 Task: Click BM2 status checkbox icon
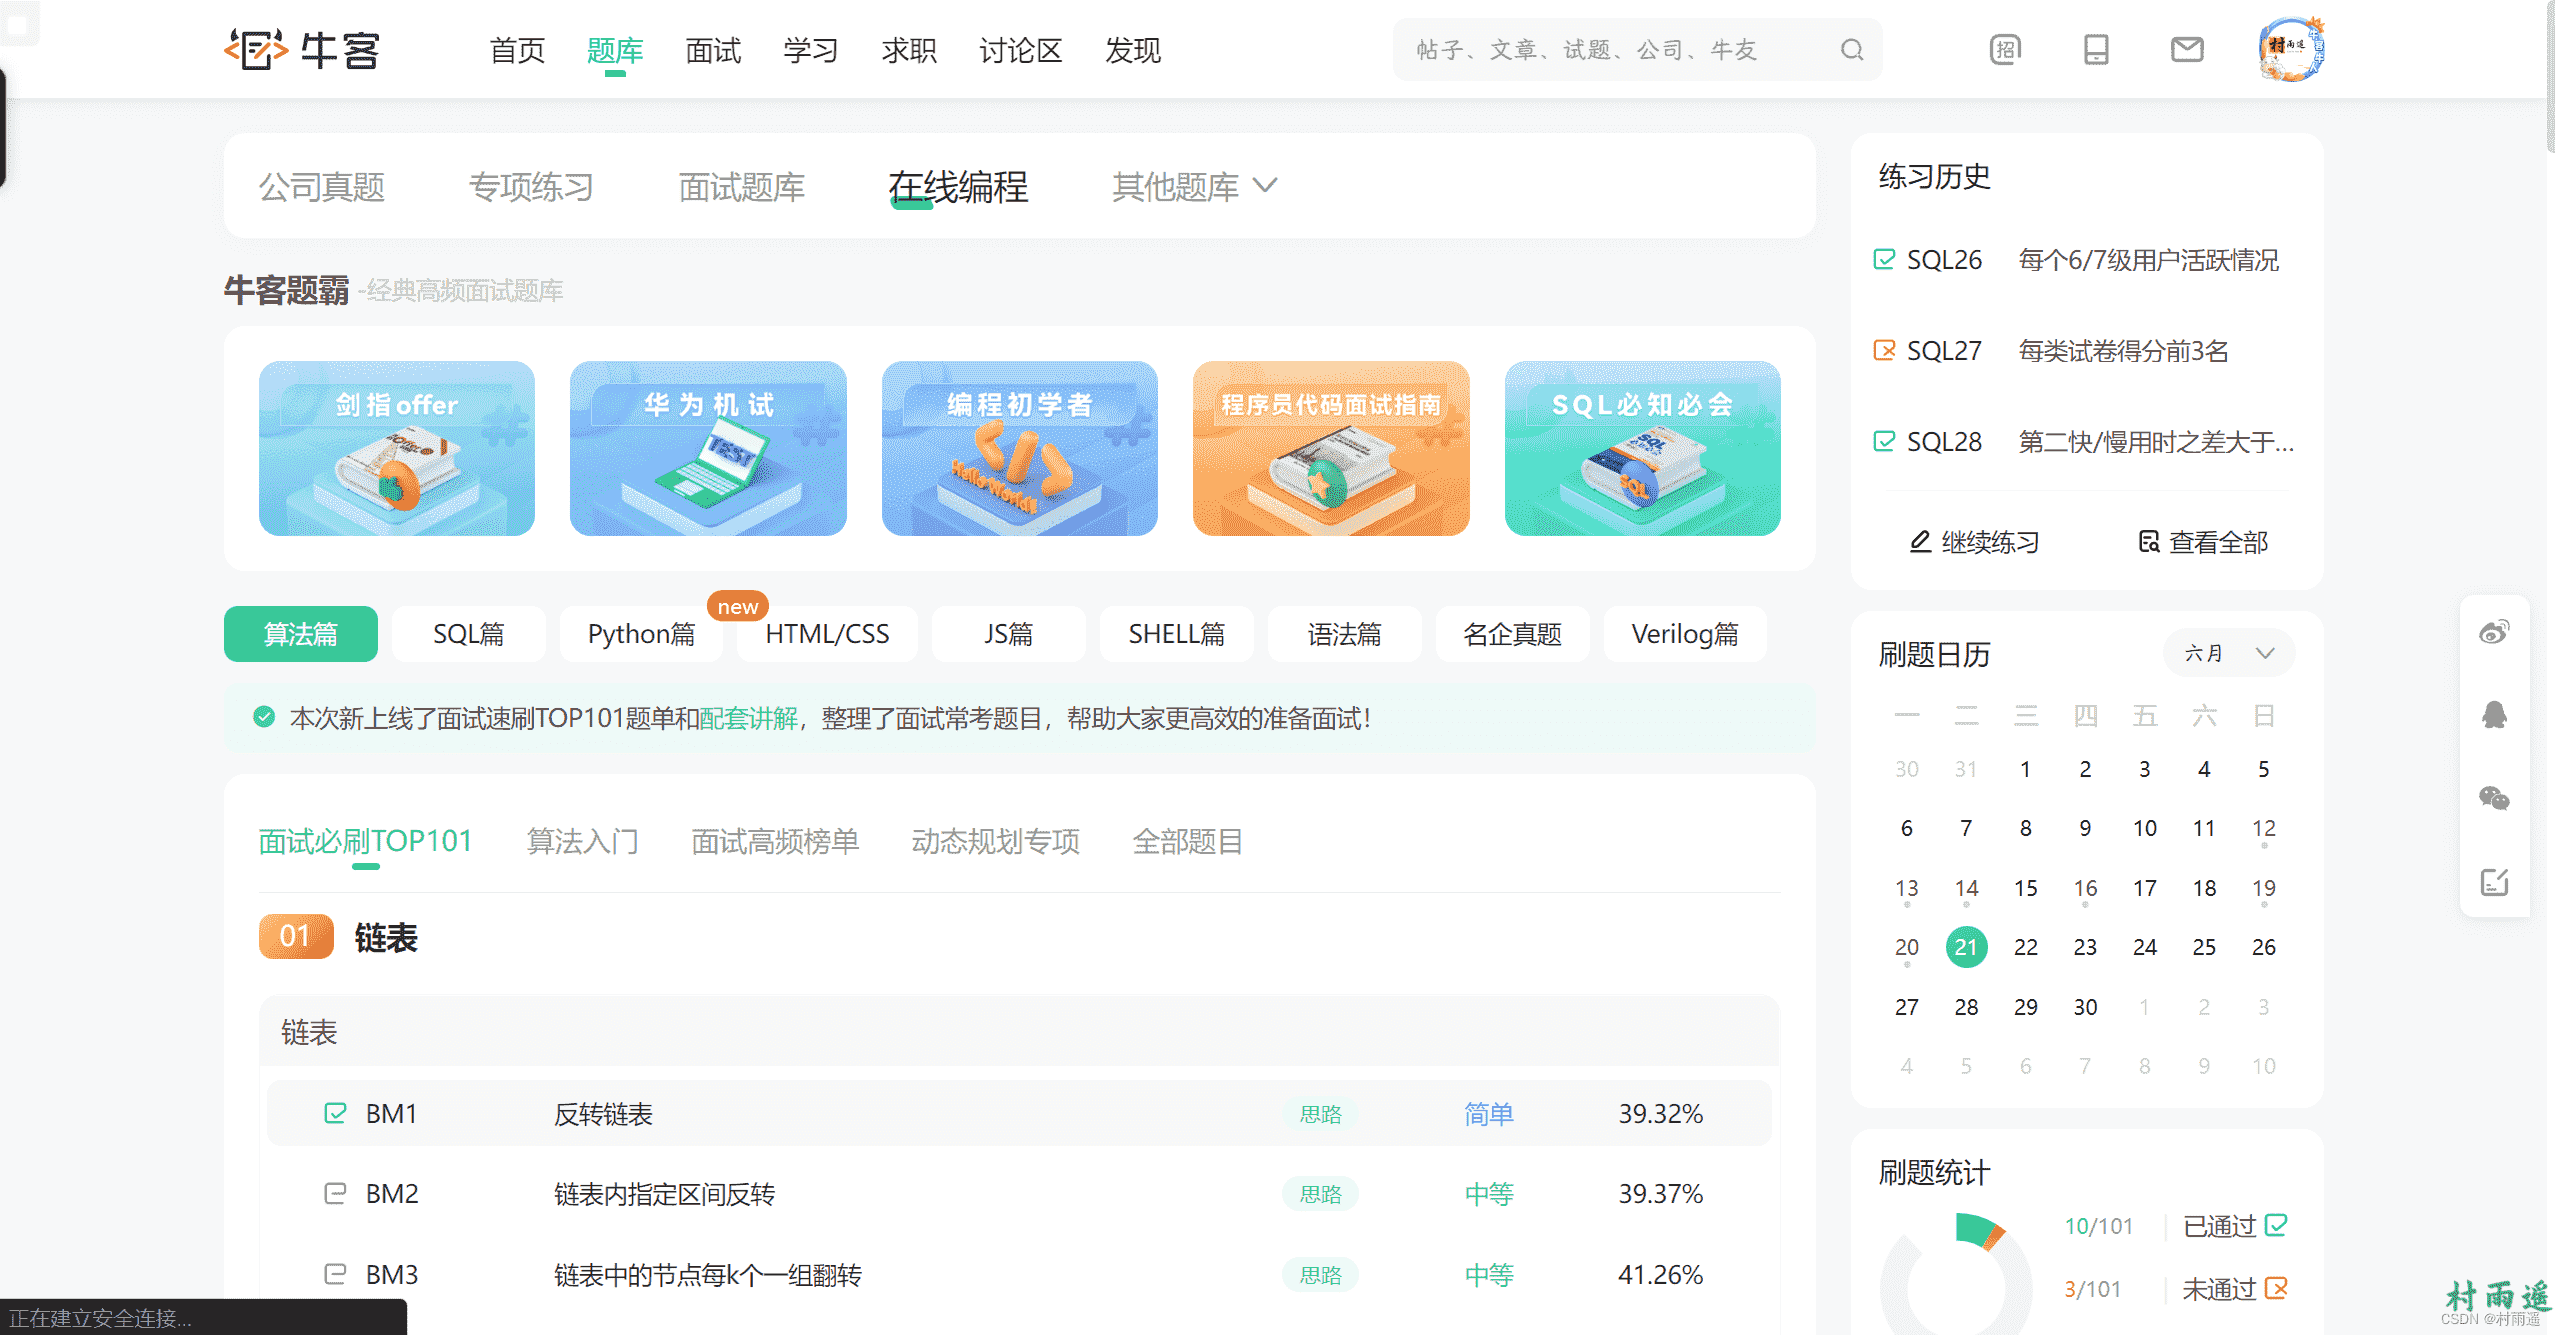tap(335, 1193)
